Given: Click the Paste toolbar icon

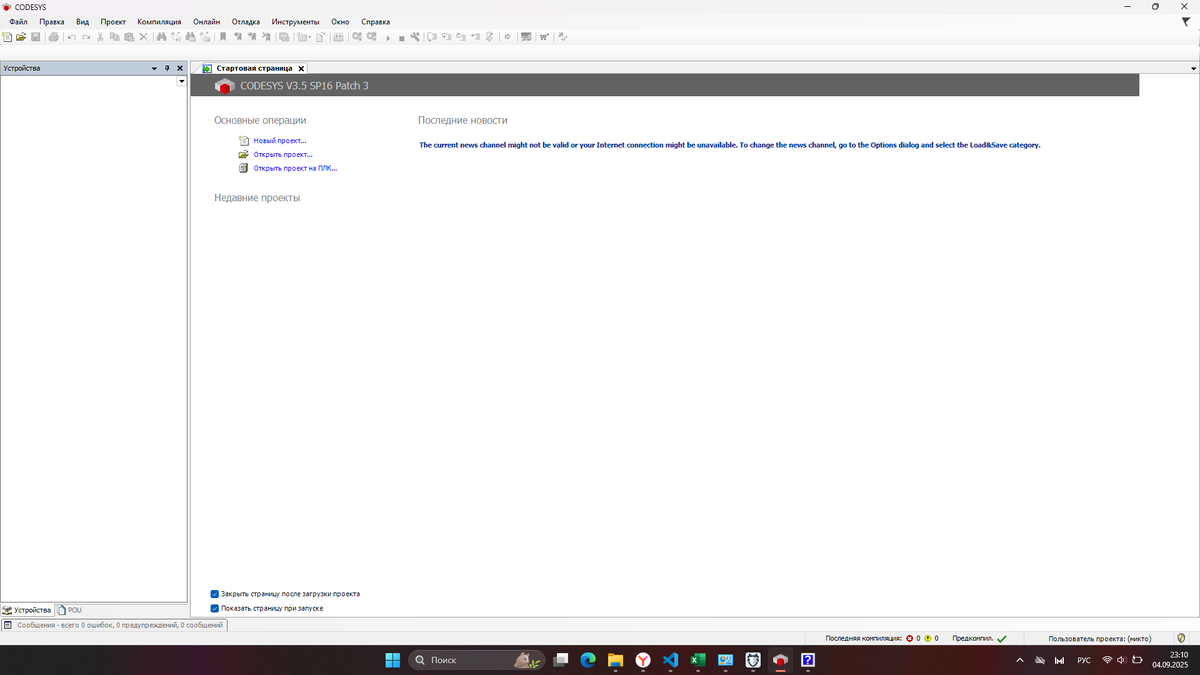Looking at the screenshot, I should (x=129, y=37).
